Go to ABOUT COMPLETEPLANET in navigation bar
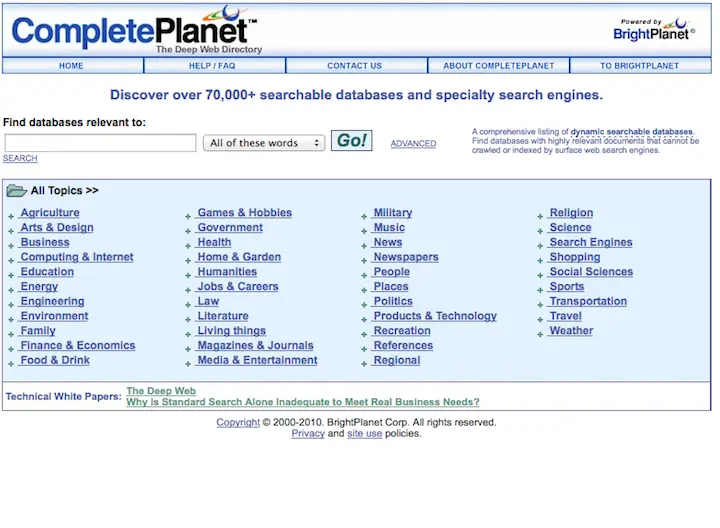The width and height of the screenshot is (720, 528). 498,66
